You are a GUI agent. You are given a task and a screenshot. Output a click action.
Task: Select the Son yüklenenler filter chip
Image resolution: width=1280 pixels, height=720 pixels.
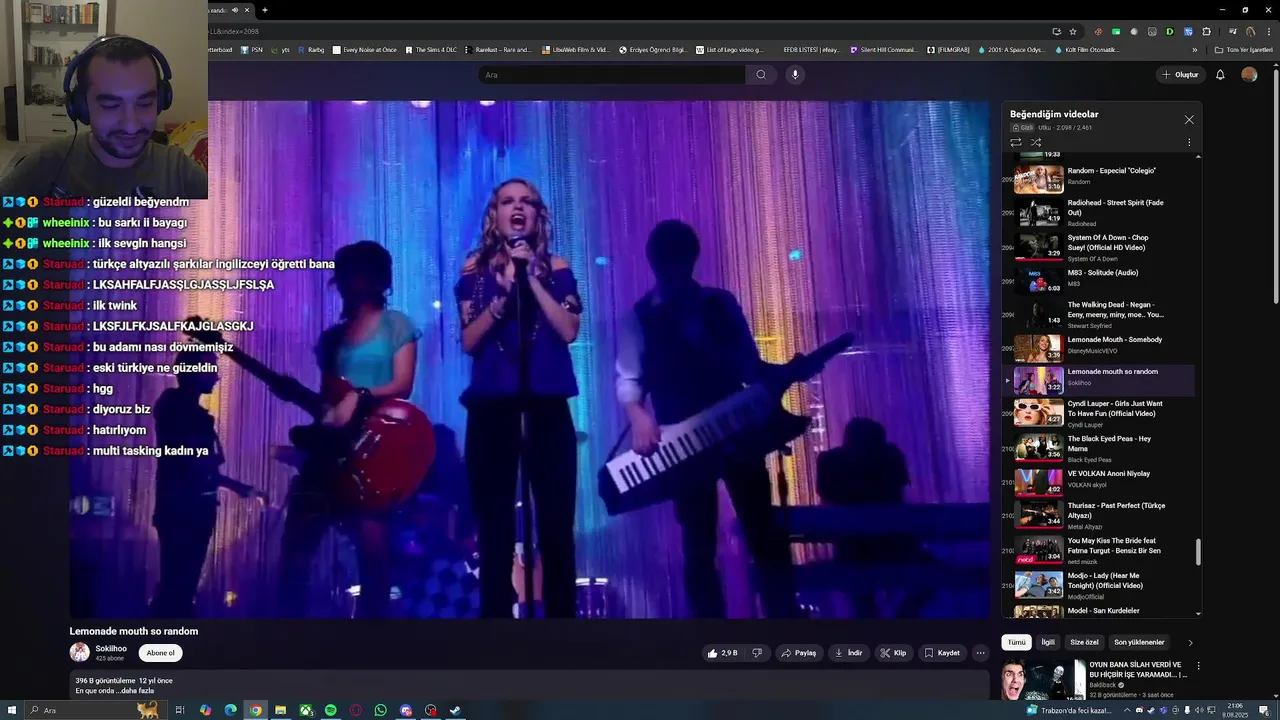[x=1139, y=642]
